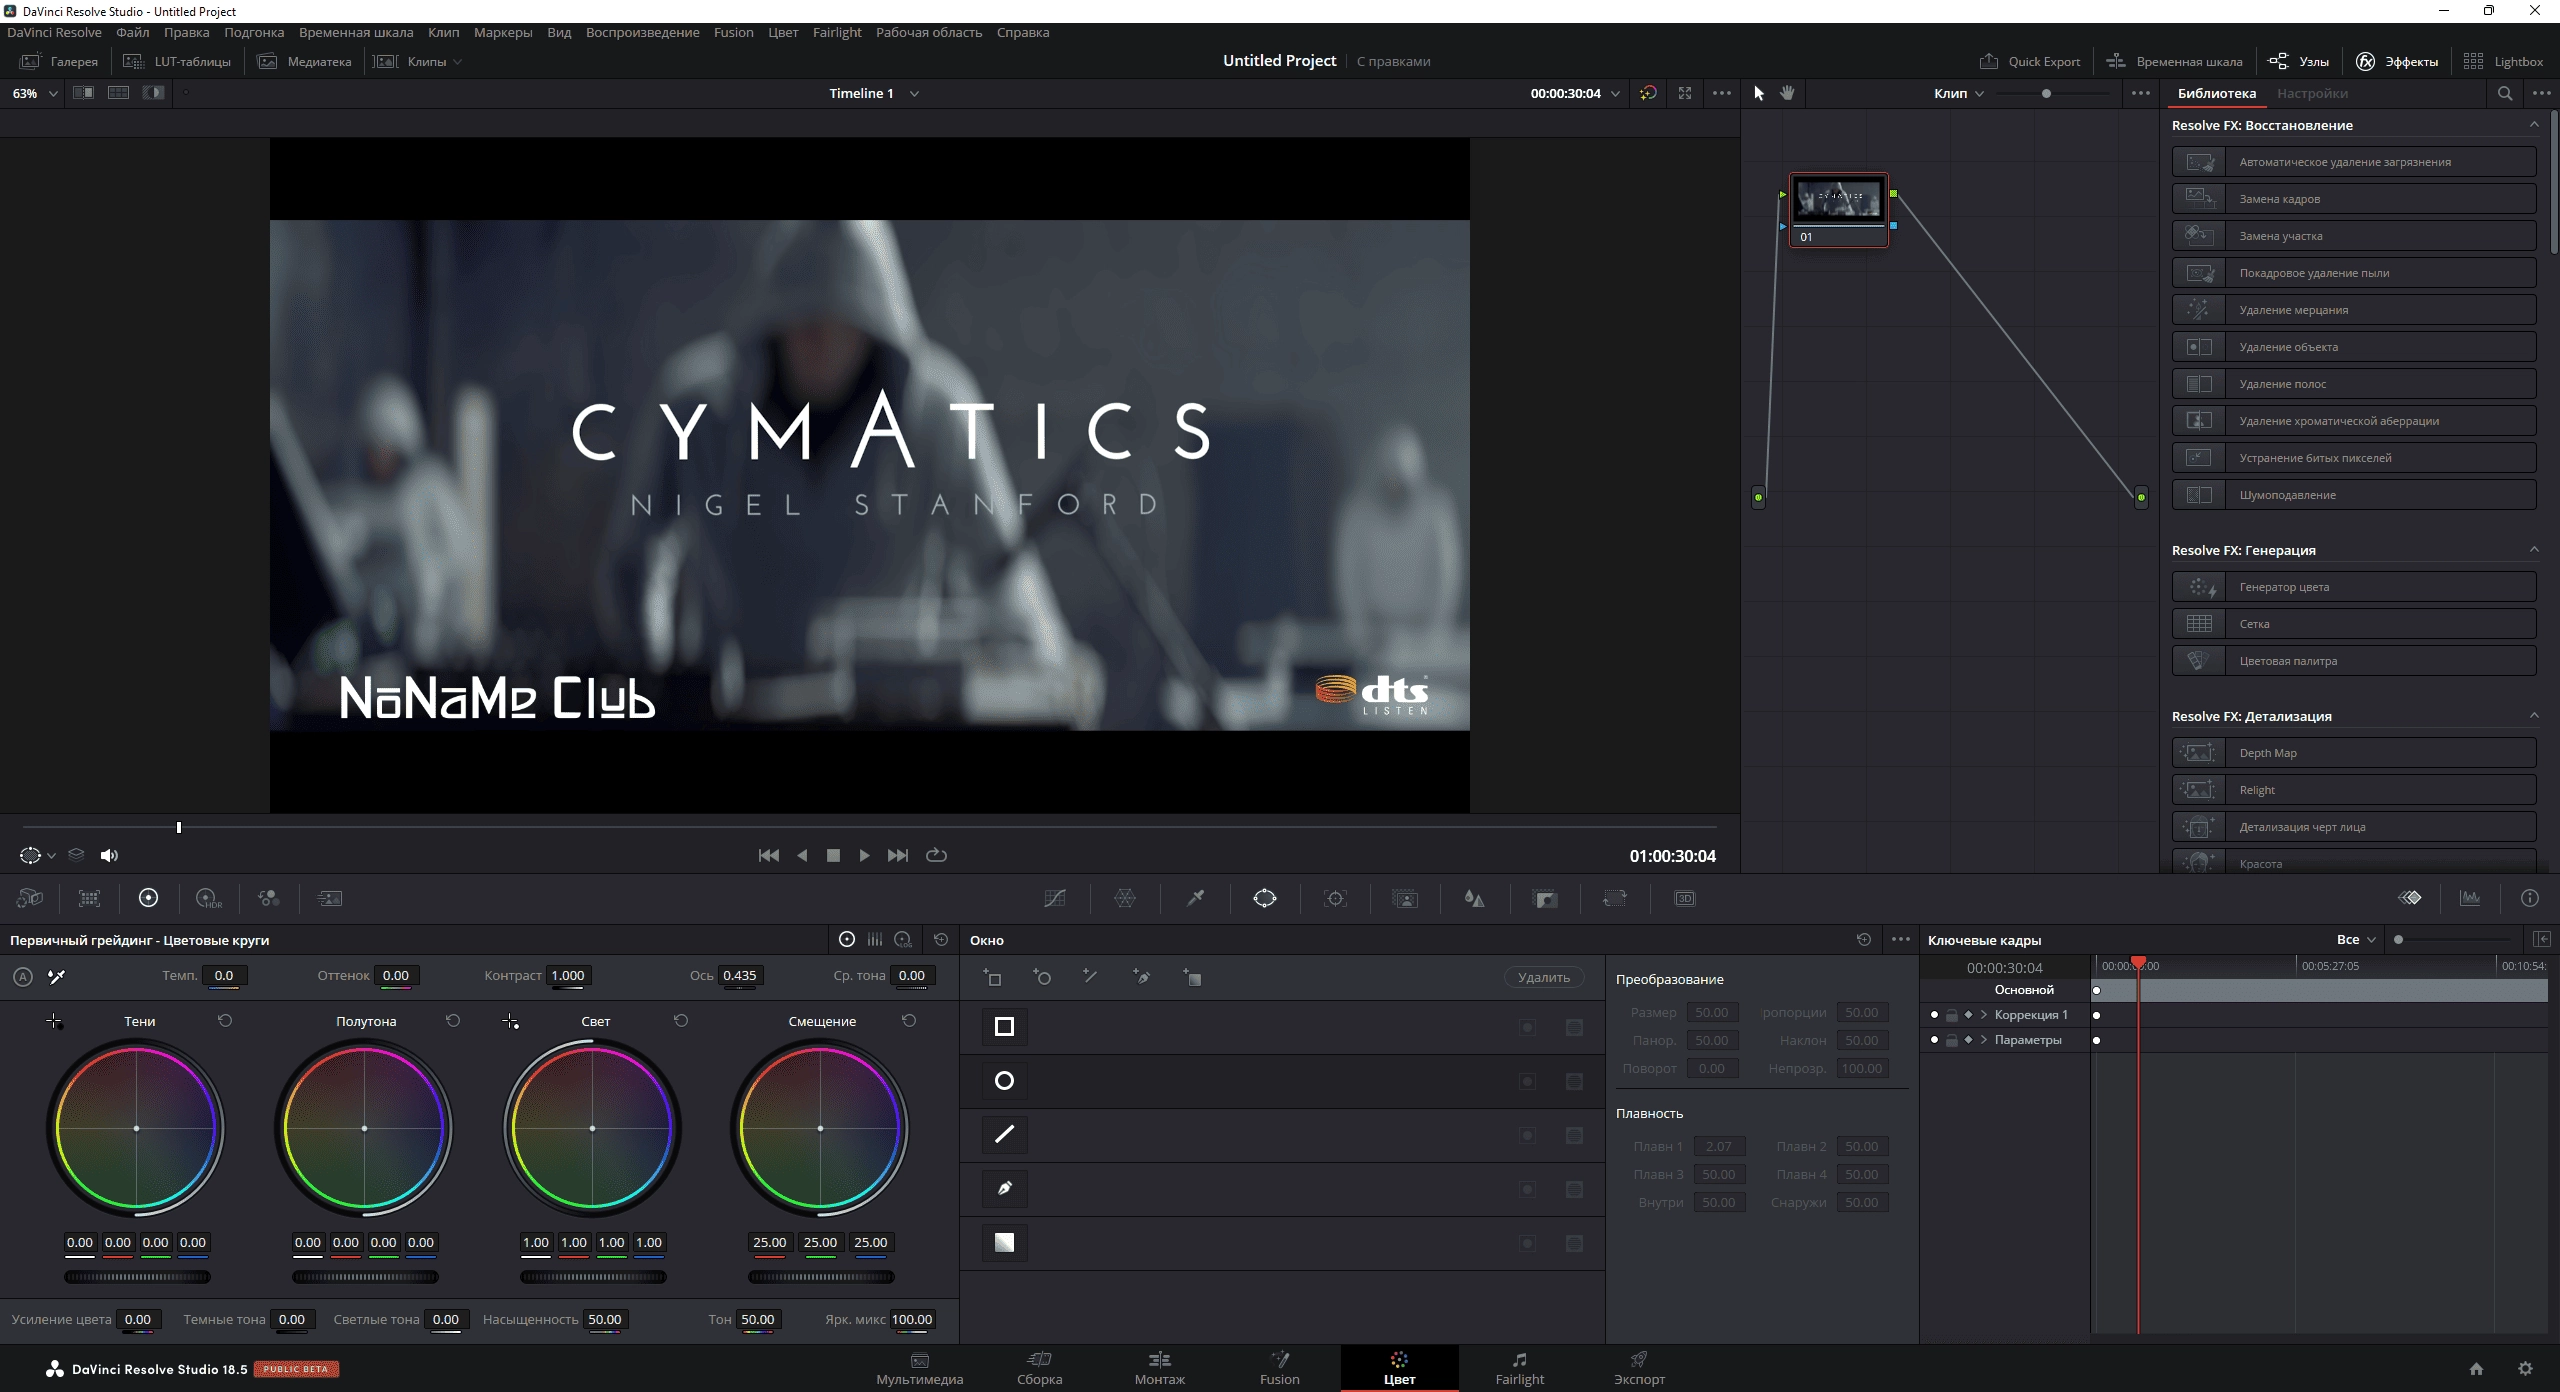Collapse Resolve FX: Восстановление section
This screenshot has width=2560, height=1392.
pos(2534,125)
